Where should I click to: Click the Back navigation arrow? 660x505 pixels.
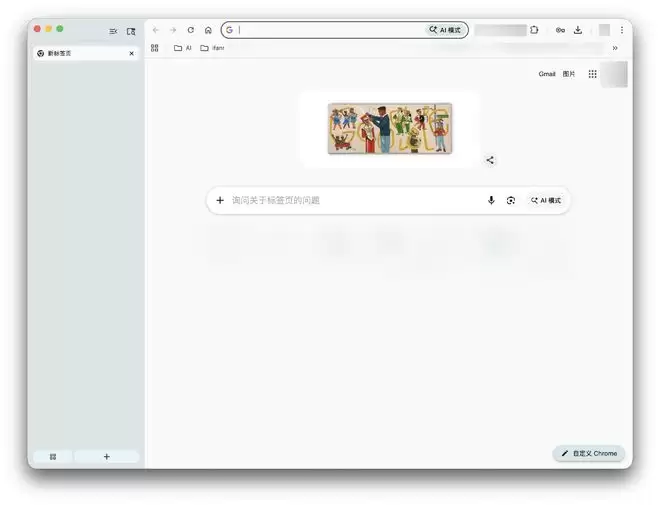(155, 30)
